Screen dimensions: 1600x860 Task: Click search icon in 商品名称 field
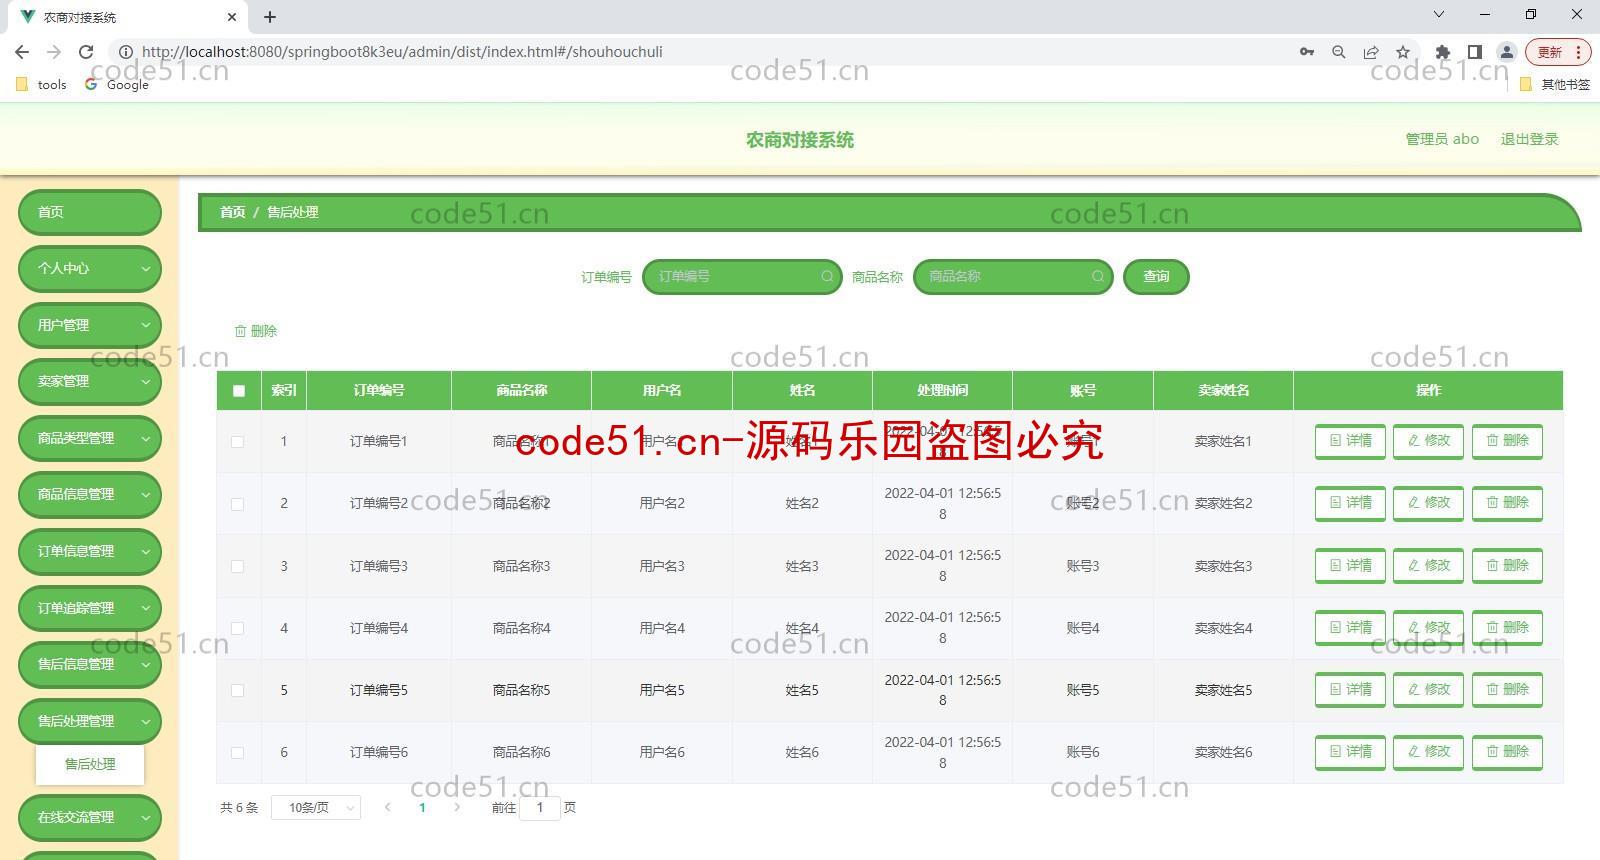(1097, 277)
